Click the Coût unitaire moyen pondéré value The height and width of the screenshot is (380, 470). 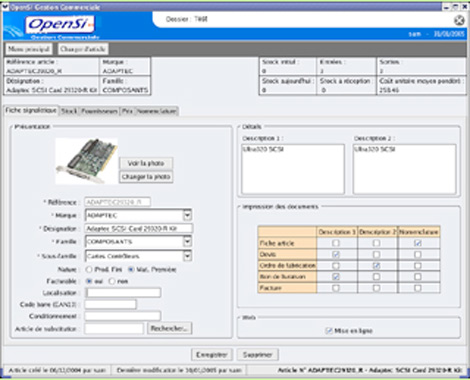point(389,90)
